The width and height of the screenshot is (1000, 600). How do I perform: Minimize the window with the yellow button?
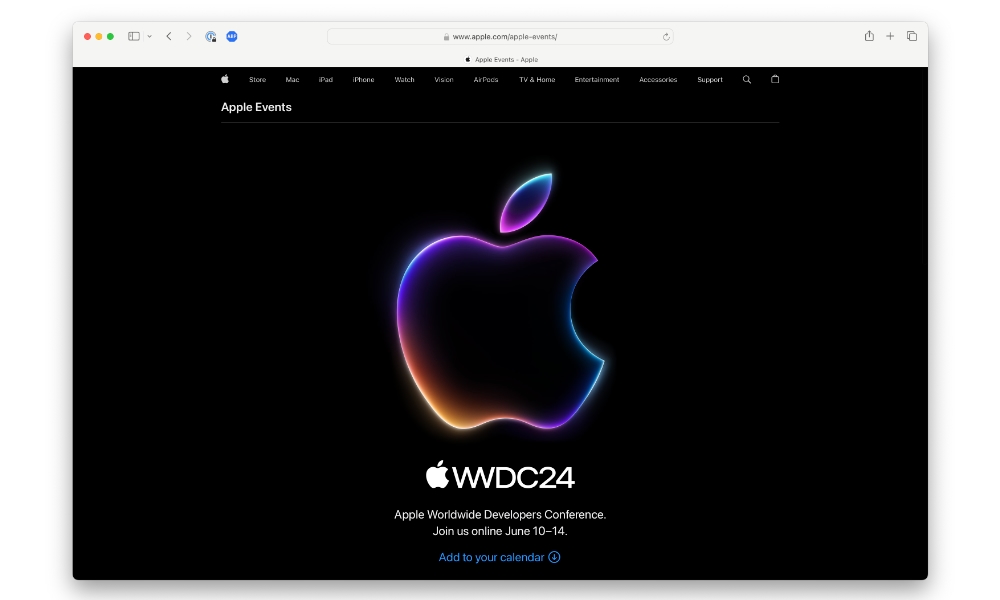tap(99, 36)
